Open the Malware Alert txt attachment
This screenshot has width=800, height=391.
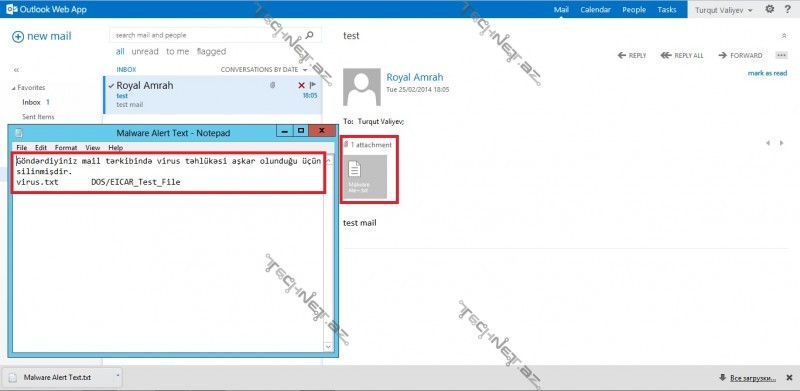click(365, 177)
